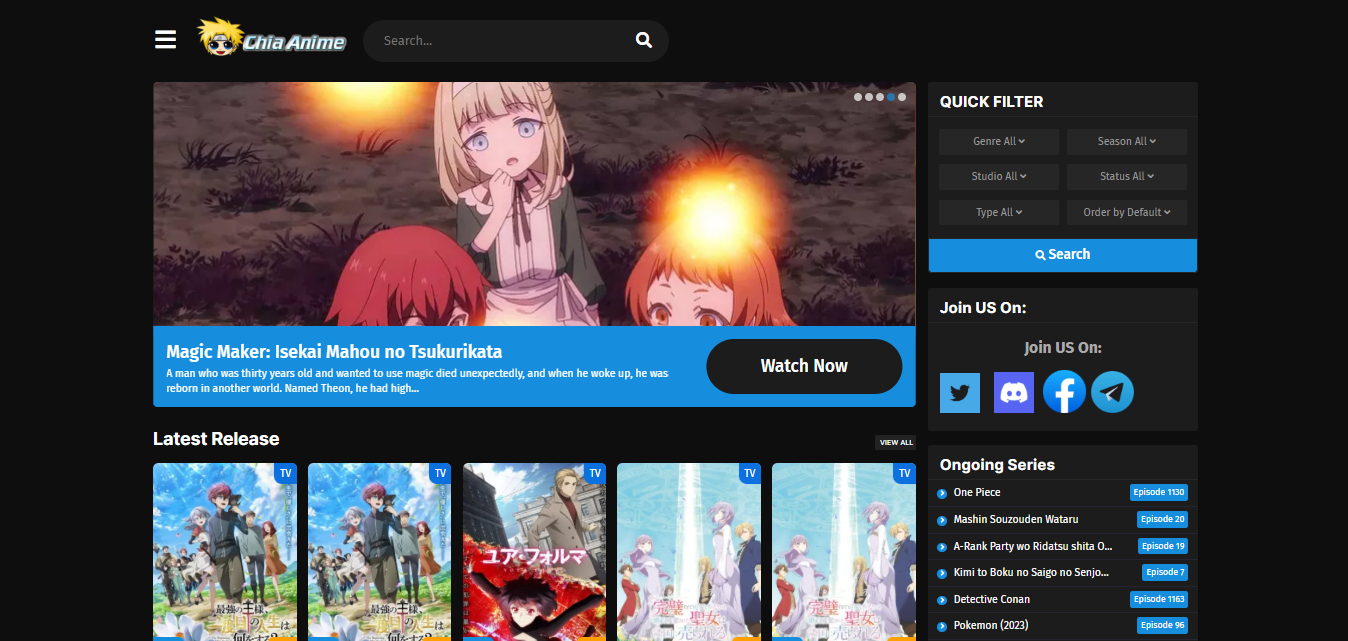
Task: Open the Detective Conan series link
Action: click(x=992, y=600)
